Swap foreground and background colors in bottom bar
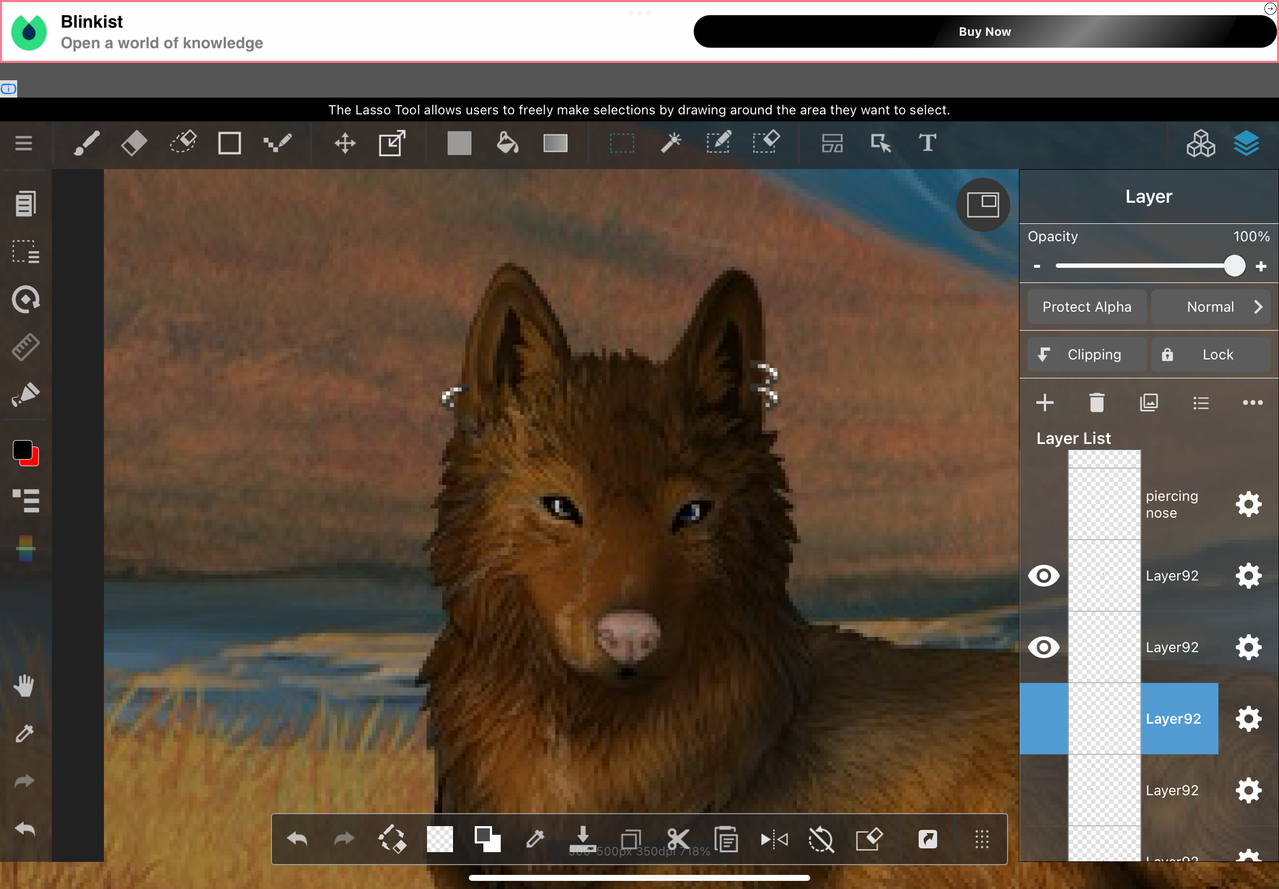The width and height of the screenshot is (1279, 889). pos(488,839)
